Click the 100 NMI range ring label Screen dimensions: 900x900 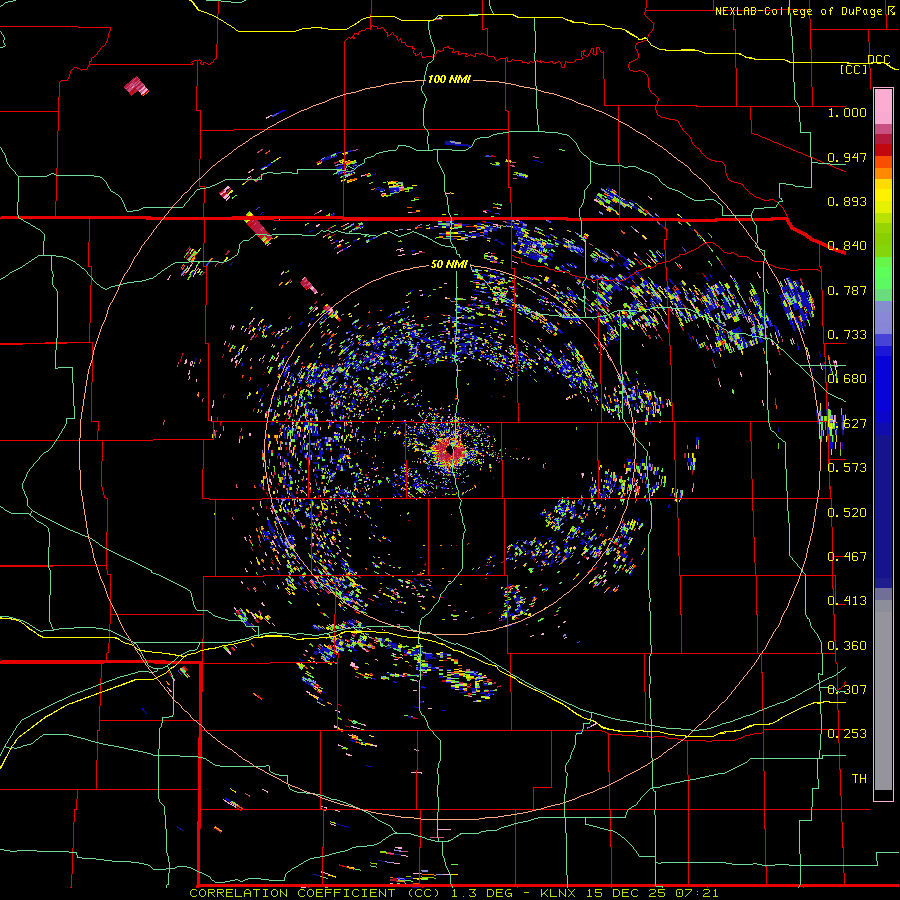click(x=449, y=79)
